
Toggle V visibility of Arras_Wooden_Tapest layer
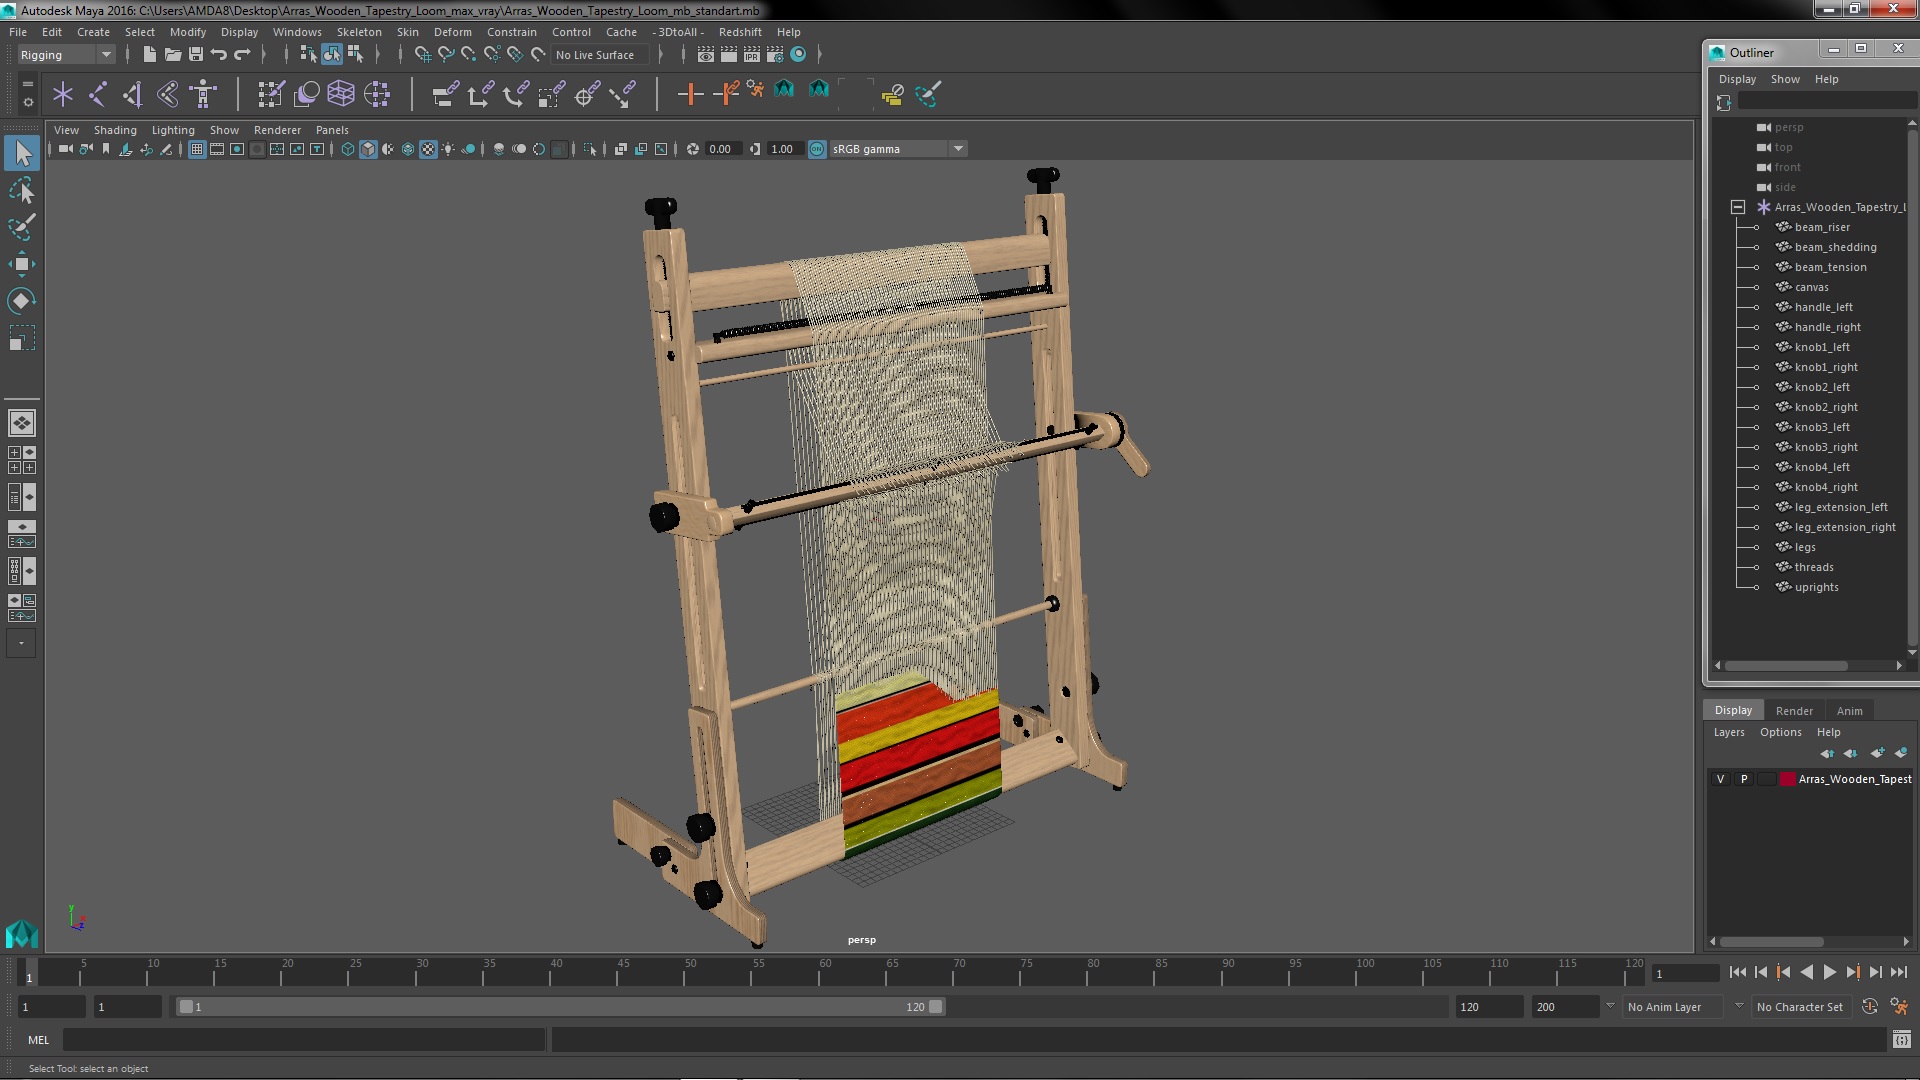[1720, 779]
